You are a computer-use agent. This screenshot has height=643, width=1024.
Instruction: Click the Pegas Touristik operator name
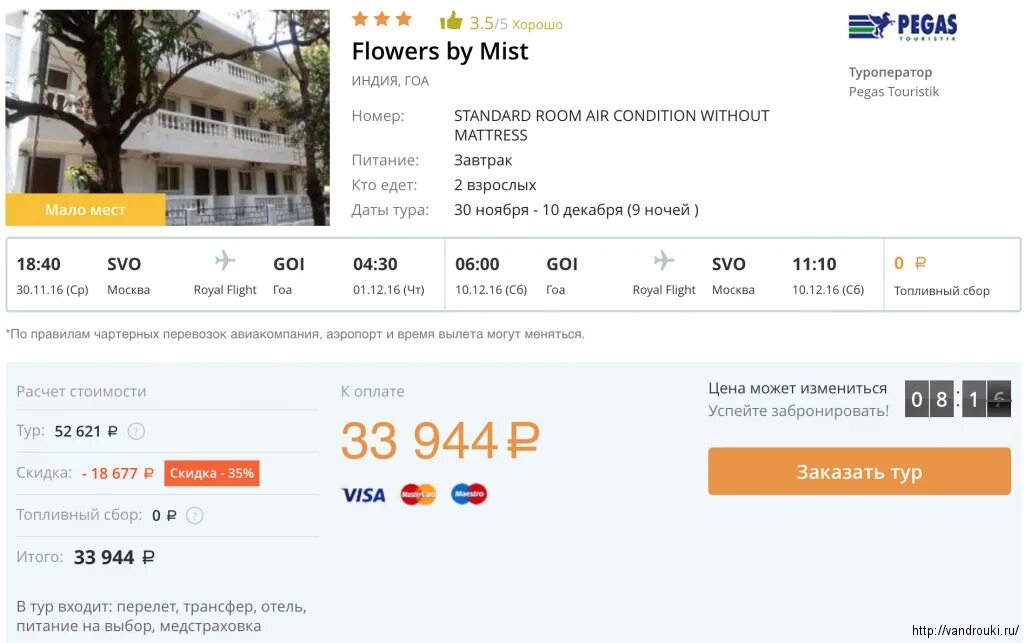[x=894, y=92]
